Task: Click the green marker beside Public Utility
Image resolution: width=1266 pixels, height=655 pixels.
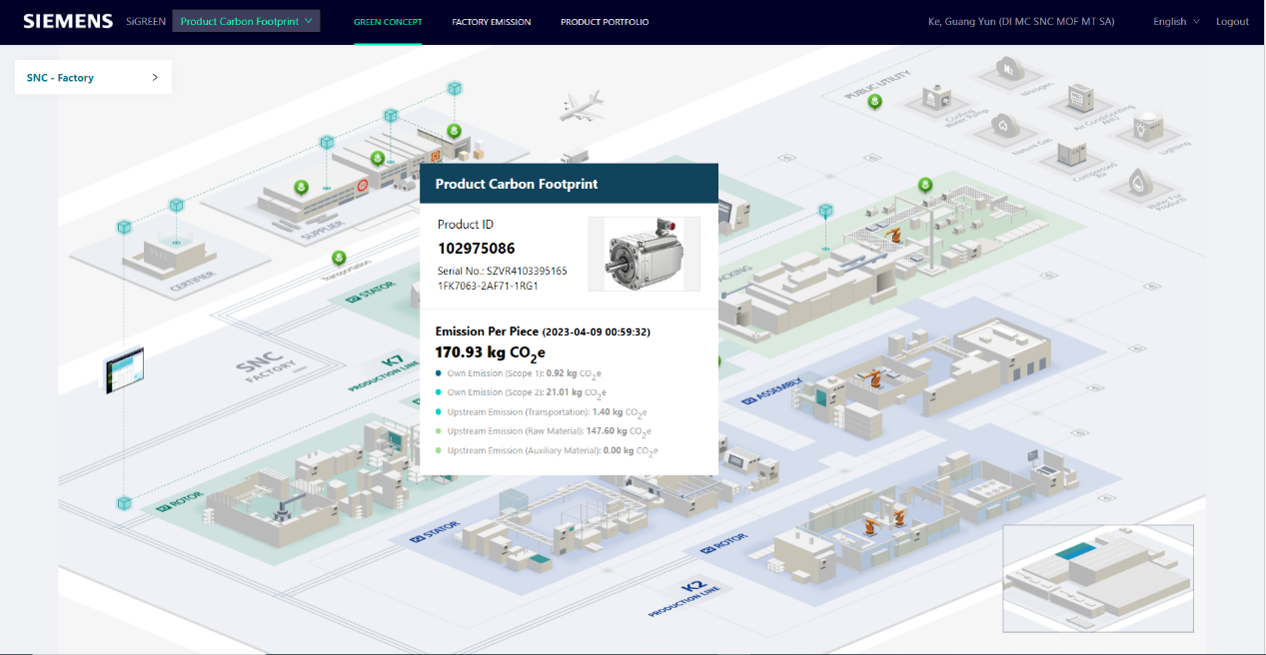Action: [x=875, y=102]
